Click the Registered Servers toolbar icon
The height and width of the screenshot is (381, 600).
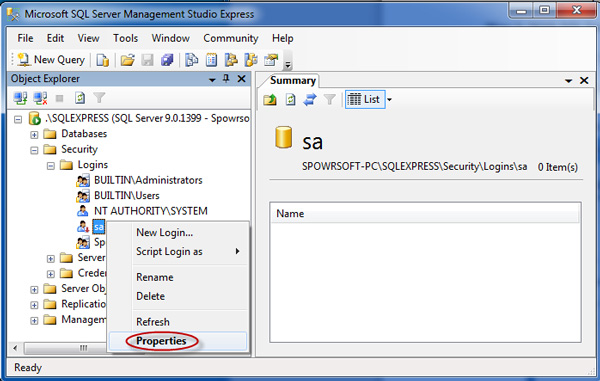191,60
